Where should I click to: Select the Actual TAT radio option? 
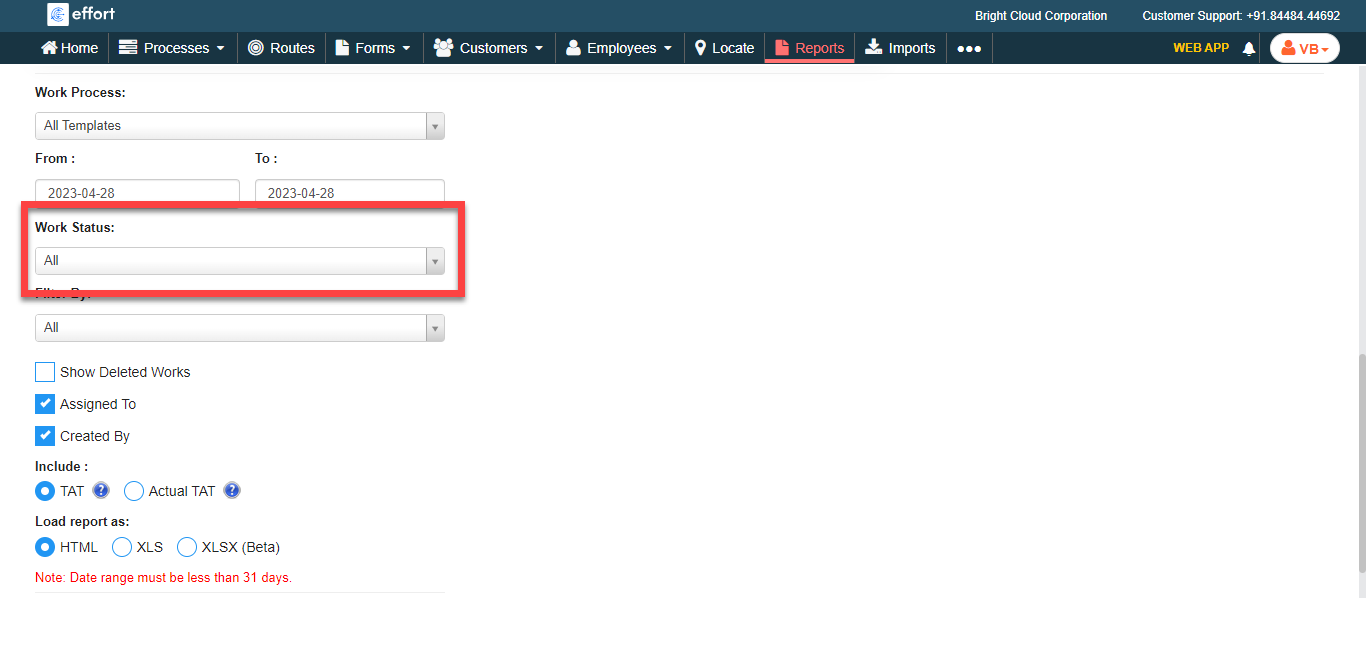click(x=134, y=491)
